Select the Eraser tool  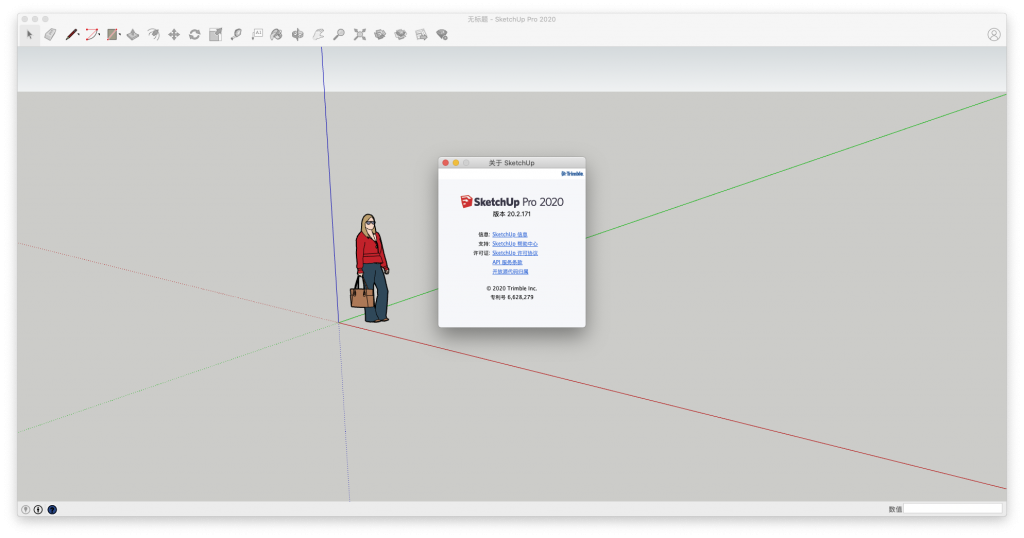[x=50, y=35]
